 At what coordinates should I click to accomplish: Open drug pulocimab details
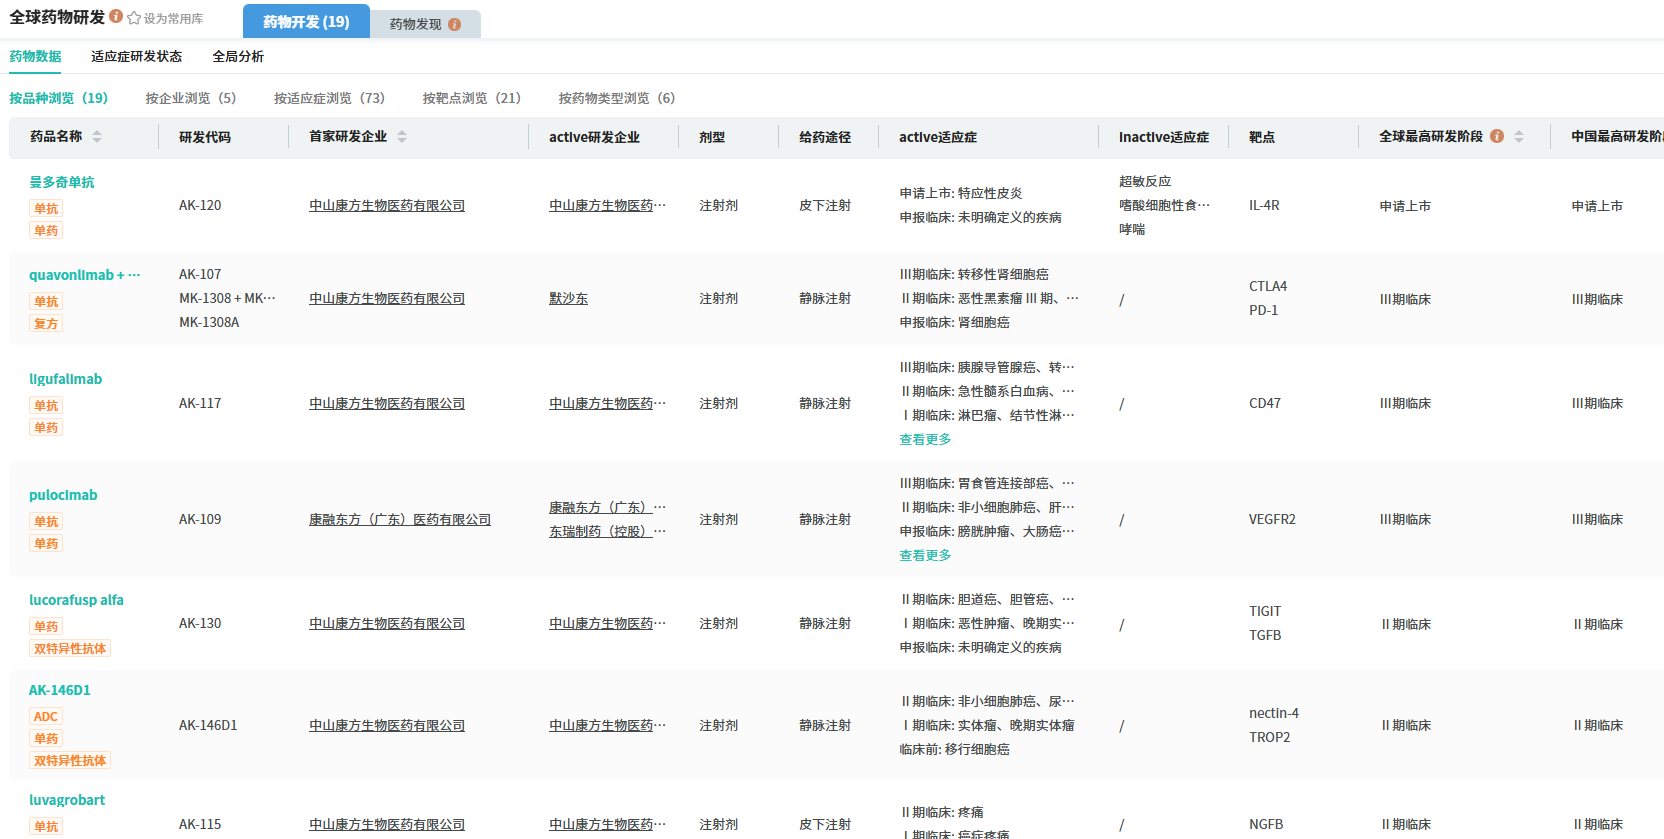coord(63,495)
